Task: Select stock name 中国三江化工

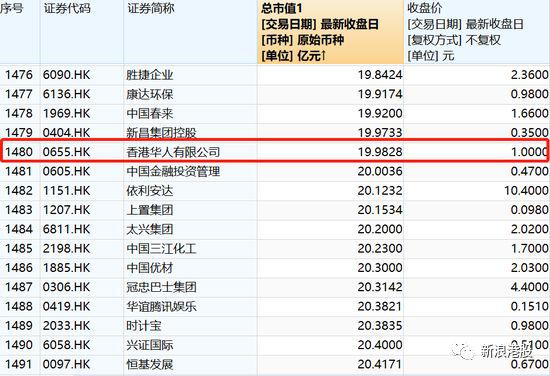Action: coord(161,248)
